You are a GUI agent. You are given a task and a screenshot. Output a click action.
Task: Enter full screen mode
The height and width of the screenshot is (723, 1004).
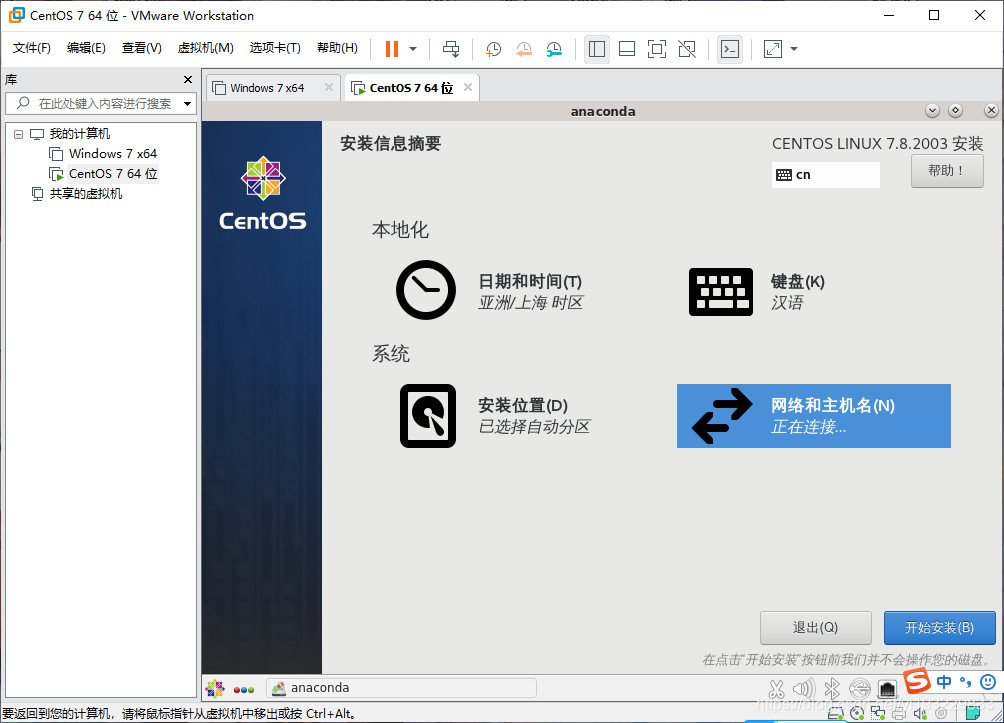(656, 48)
